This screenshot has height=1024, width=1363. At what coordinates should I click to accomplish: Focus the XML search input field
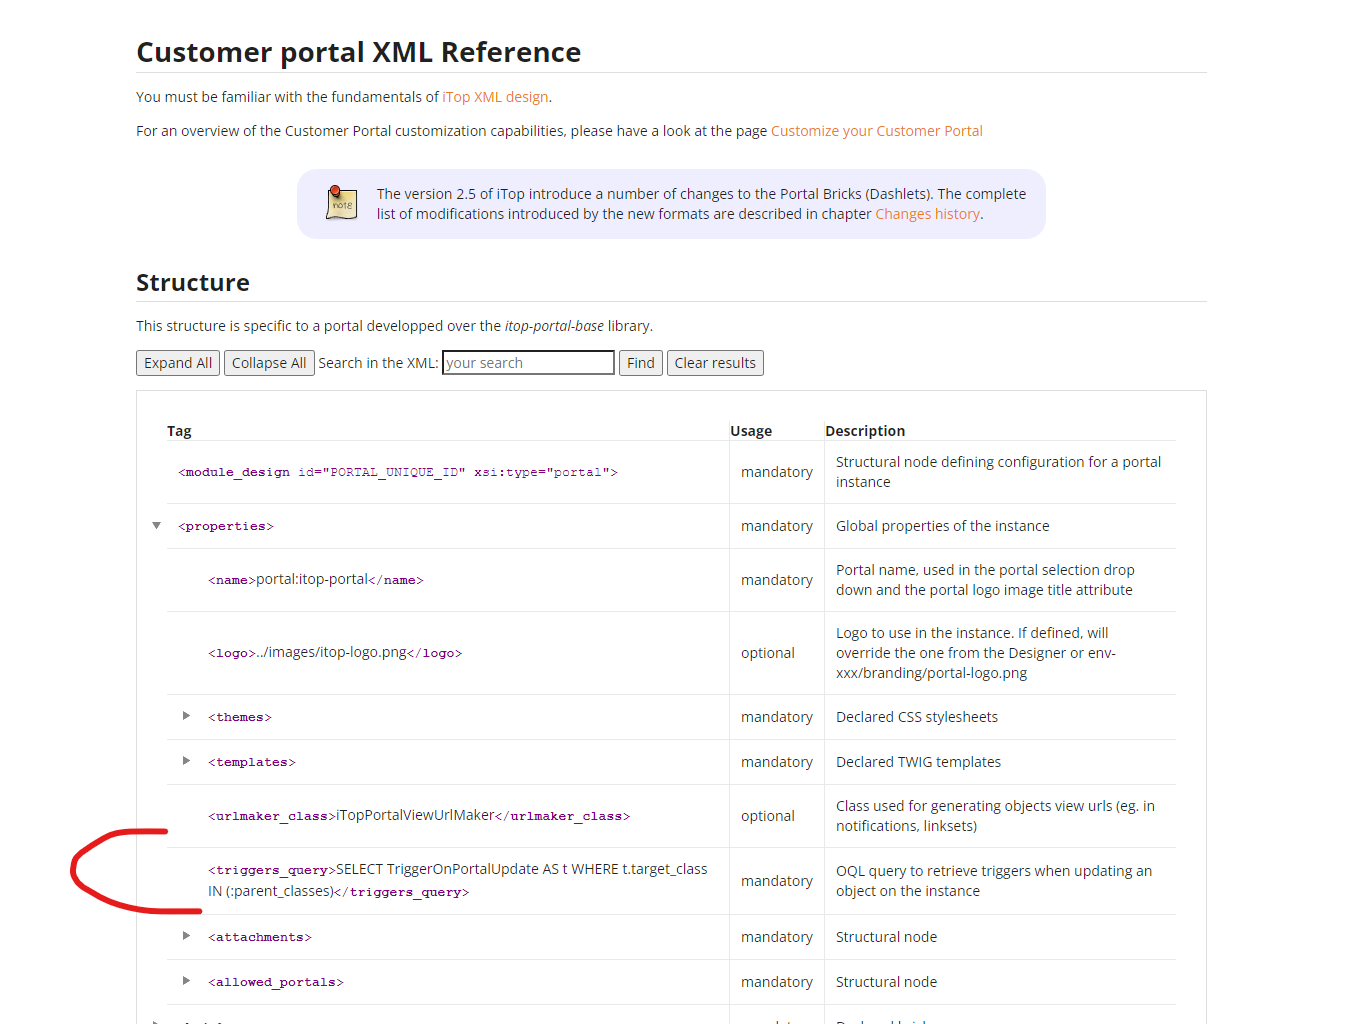[528, 363]
